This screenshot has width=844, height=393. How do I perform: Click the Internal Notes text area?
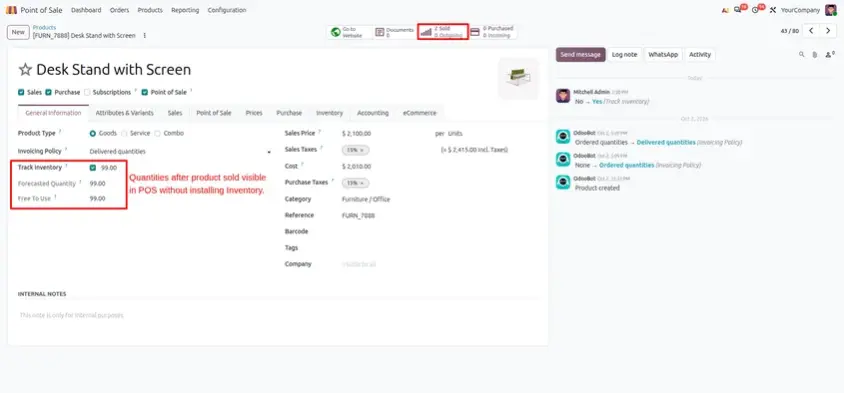pyautogui.click(x=278, y=315)
